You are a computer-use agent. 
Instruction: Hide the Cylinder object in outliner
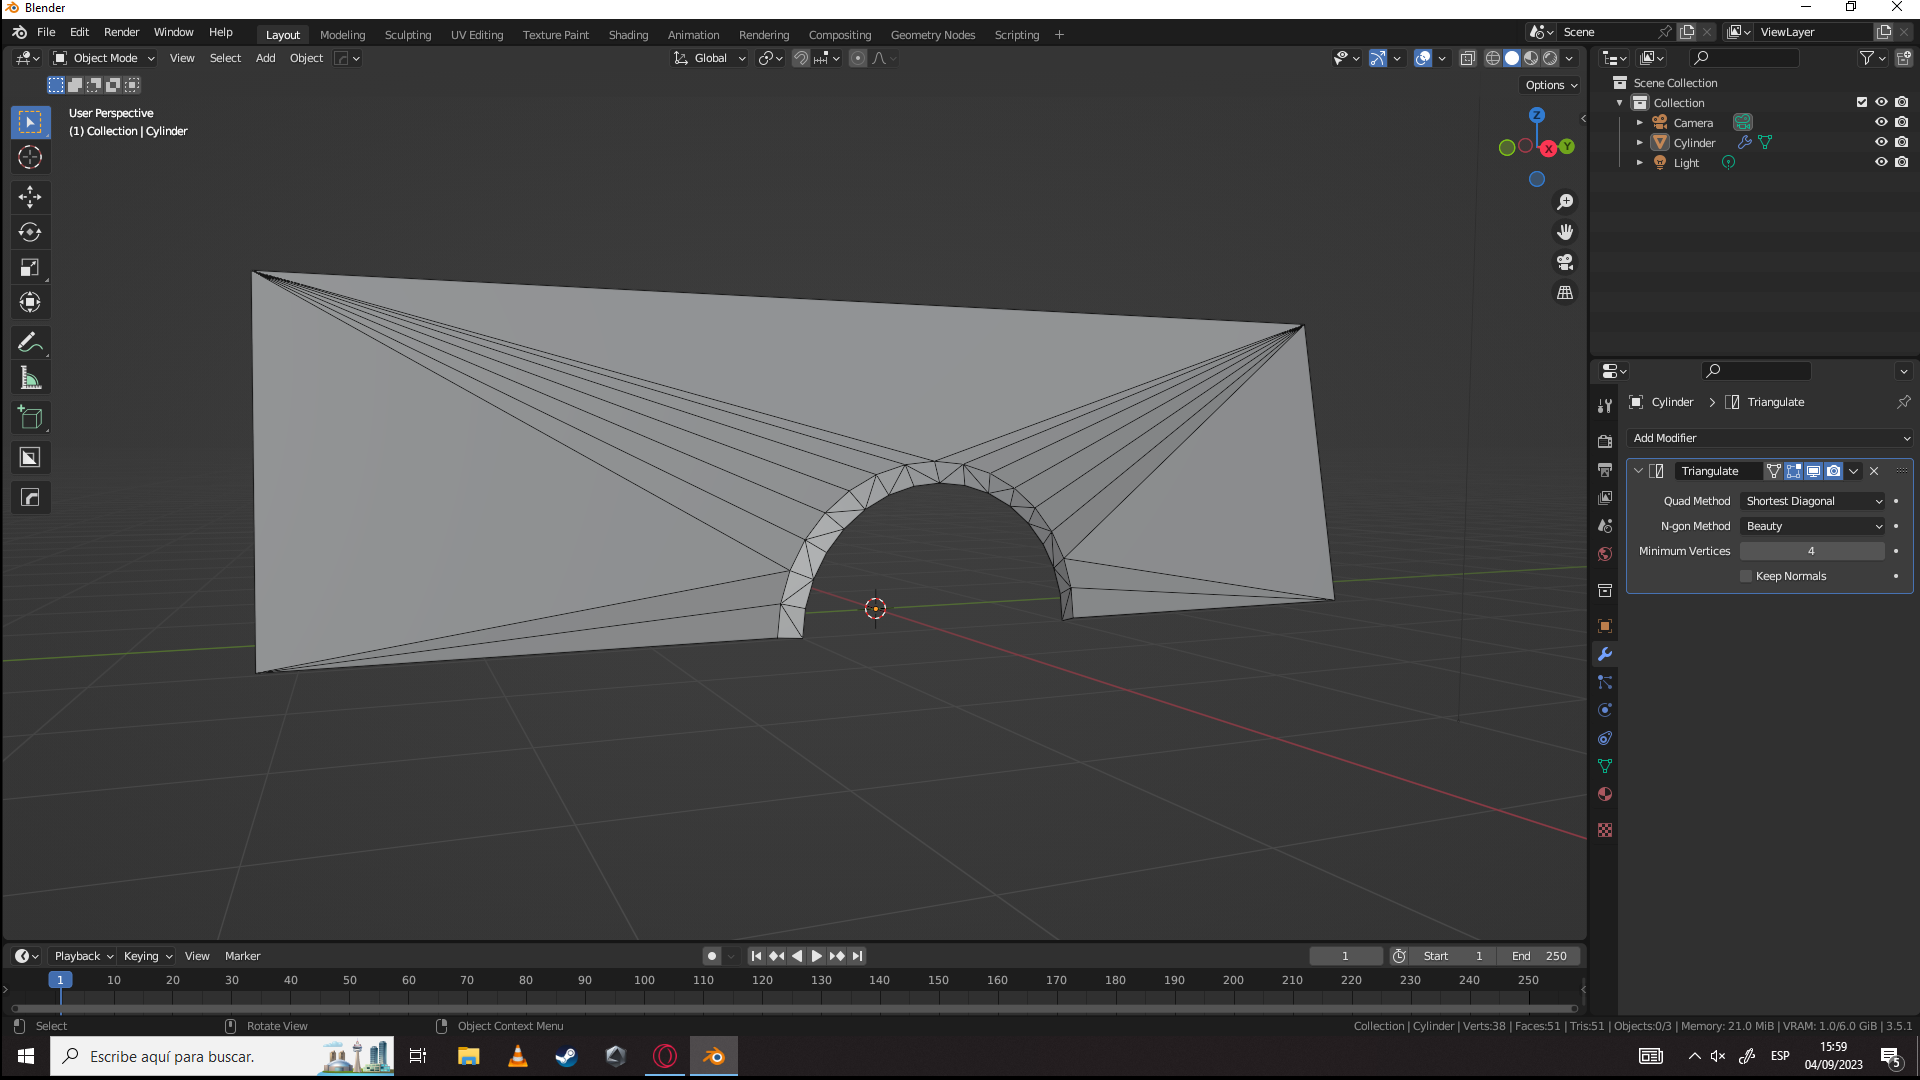point(1881,142)
